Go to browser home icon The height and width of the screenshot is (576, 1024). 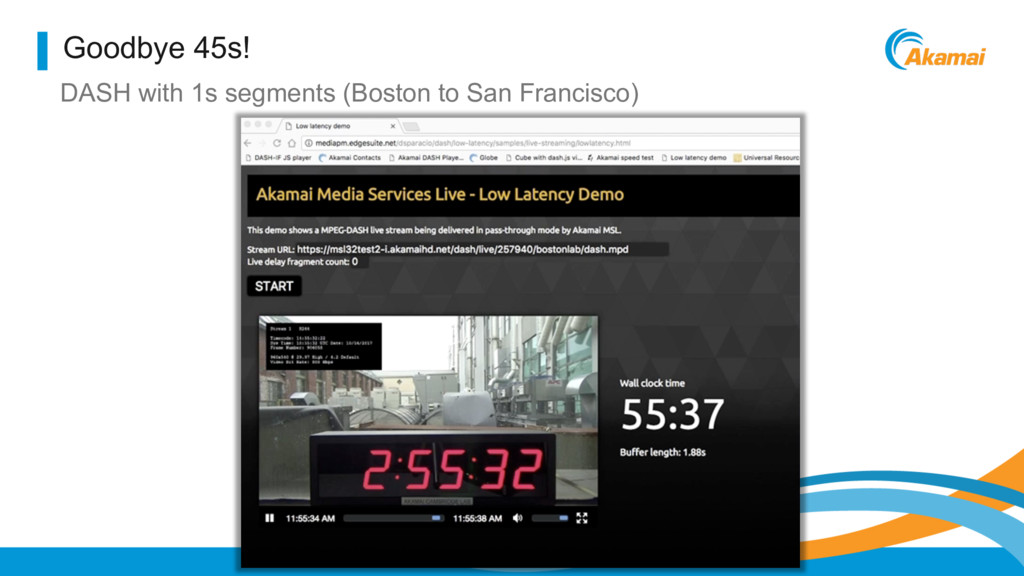tap(292, 143)
